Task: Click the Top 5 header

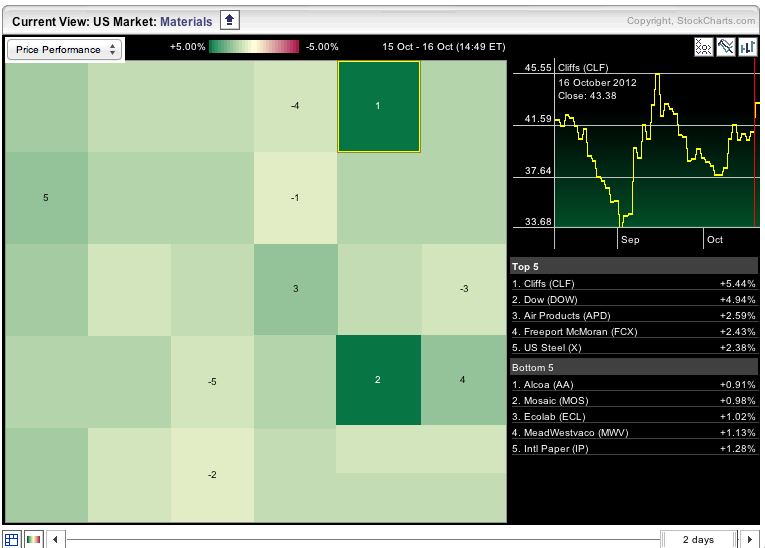Action: (x=633, y=266)
